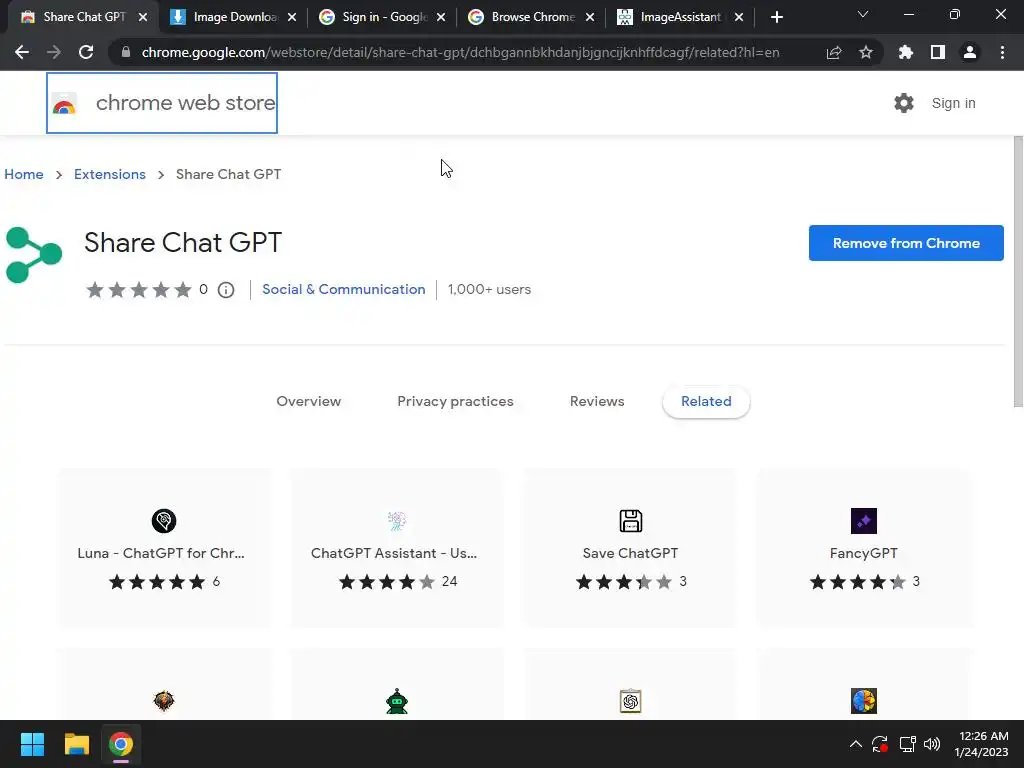The width and height of the screenshot is (1024, 768).
Task: Click the Luna - ChatGPT for Chr... title
Action: (x=161, y=553)
